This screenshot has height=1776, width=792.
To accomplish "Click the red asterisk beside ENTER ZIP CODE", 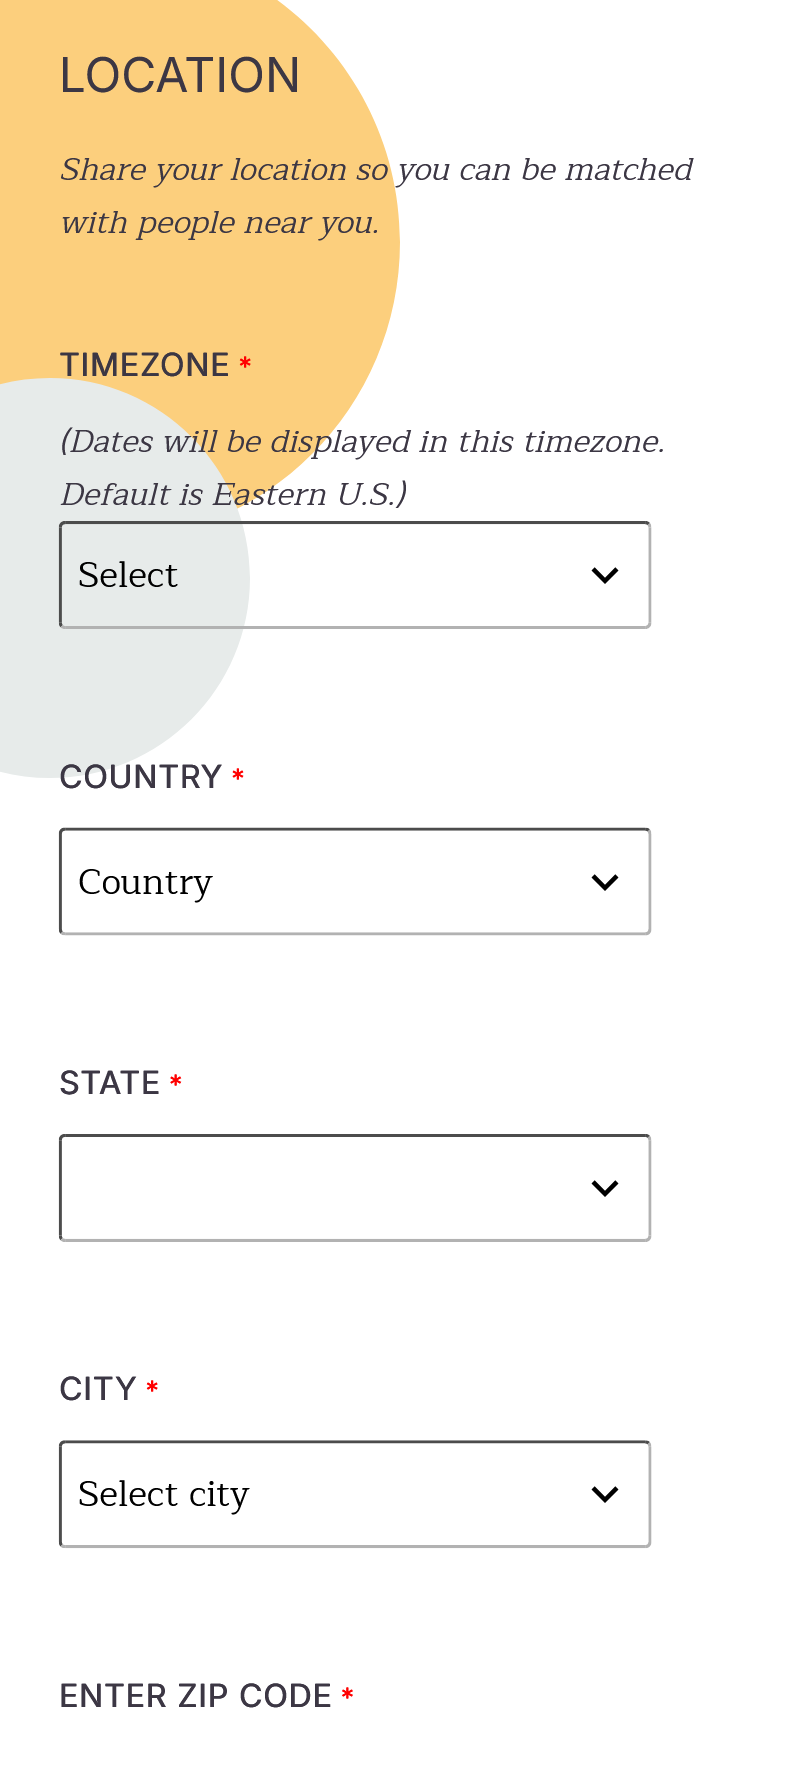I will coord(348,1694).
